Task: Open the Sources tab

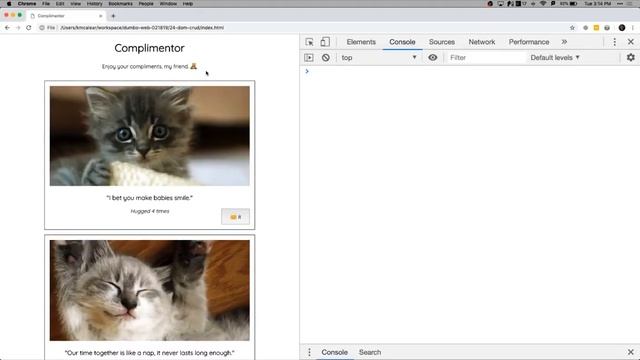Action: pos(442,42)
